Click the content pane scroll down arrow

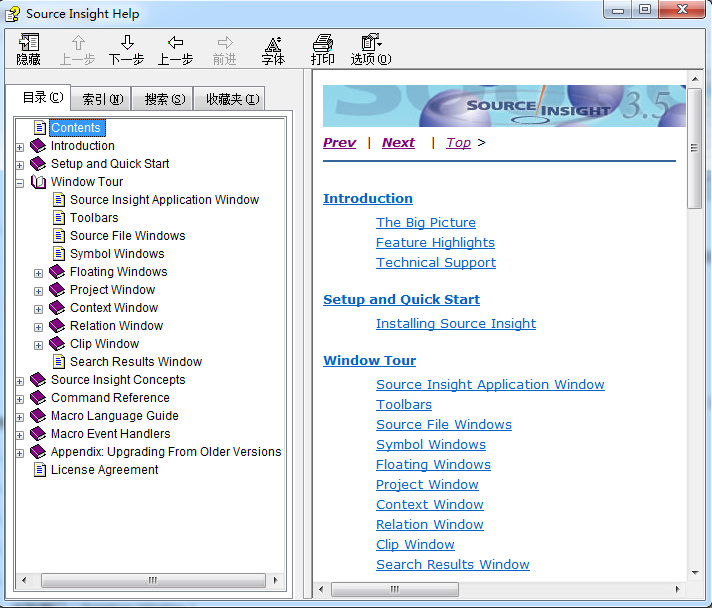695,573
